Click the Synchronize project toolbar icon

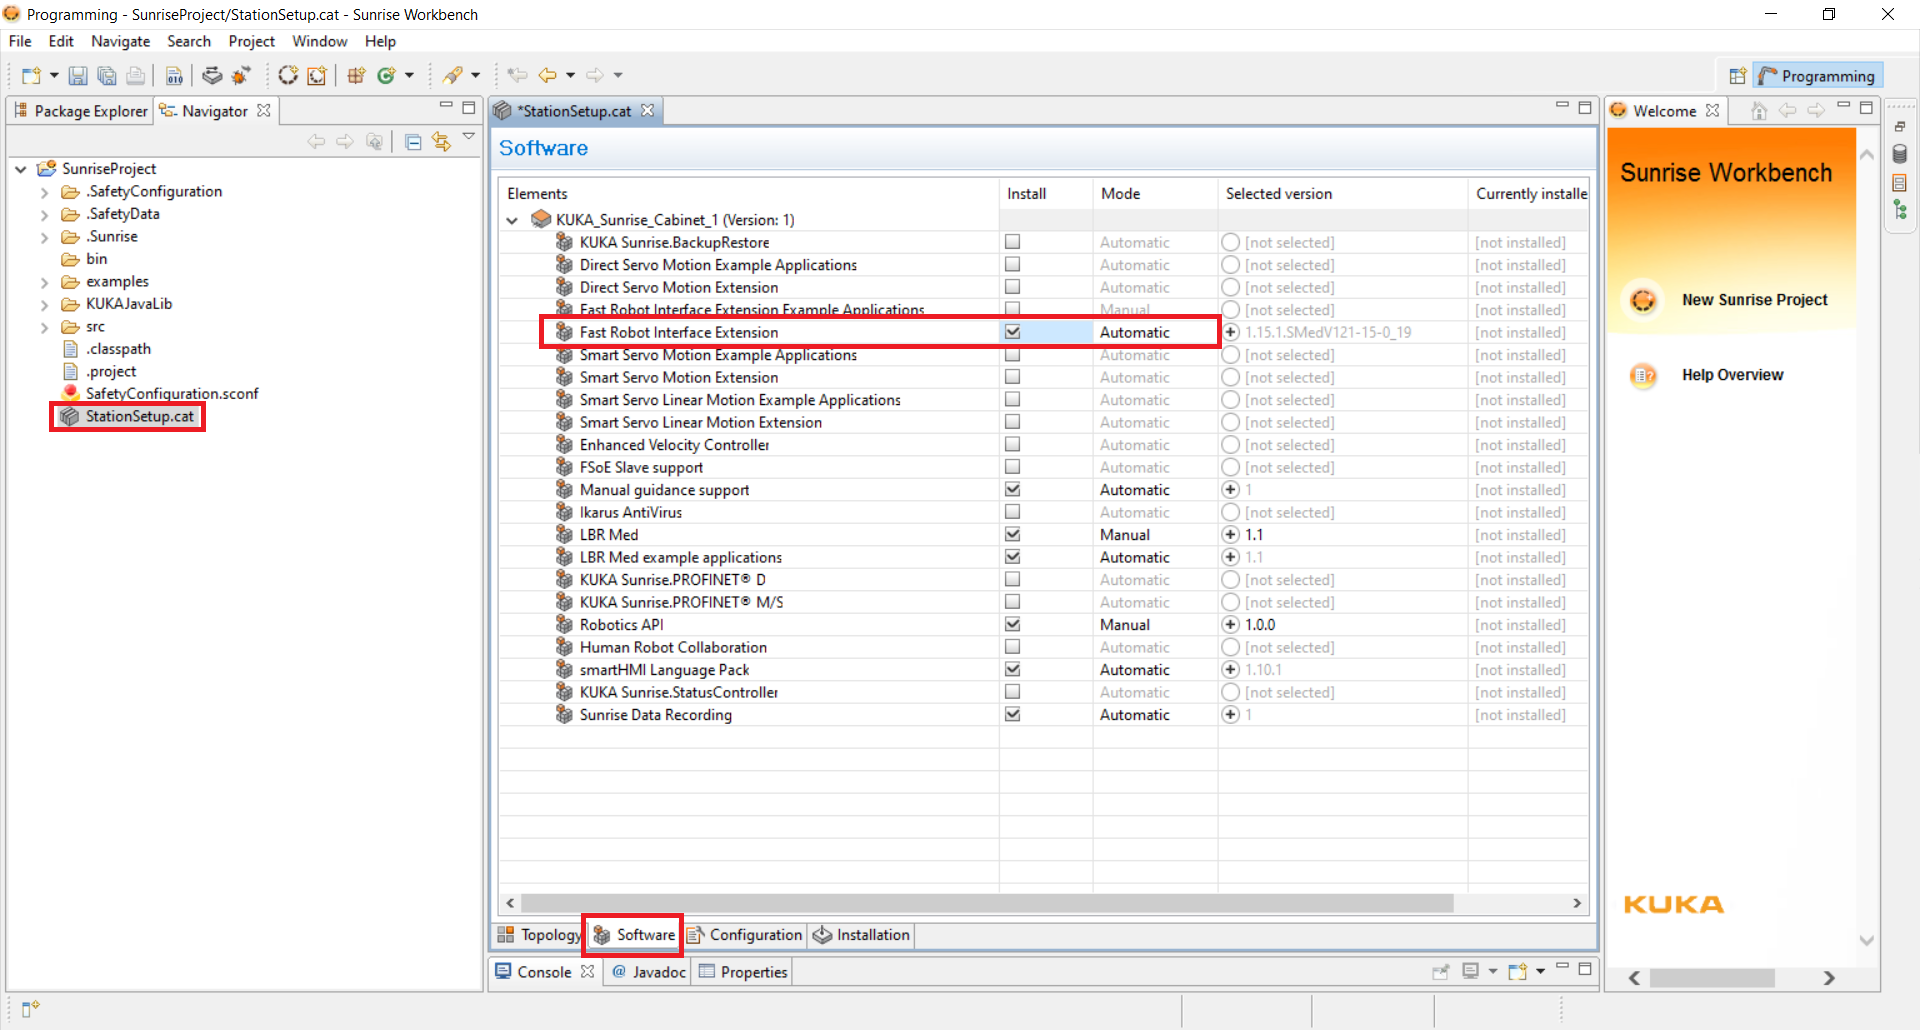[x=212, y=75]
